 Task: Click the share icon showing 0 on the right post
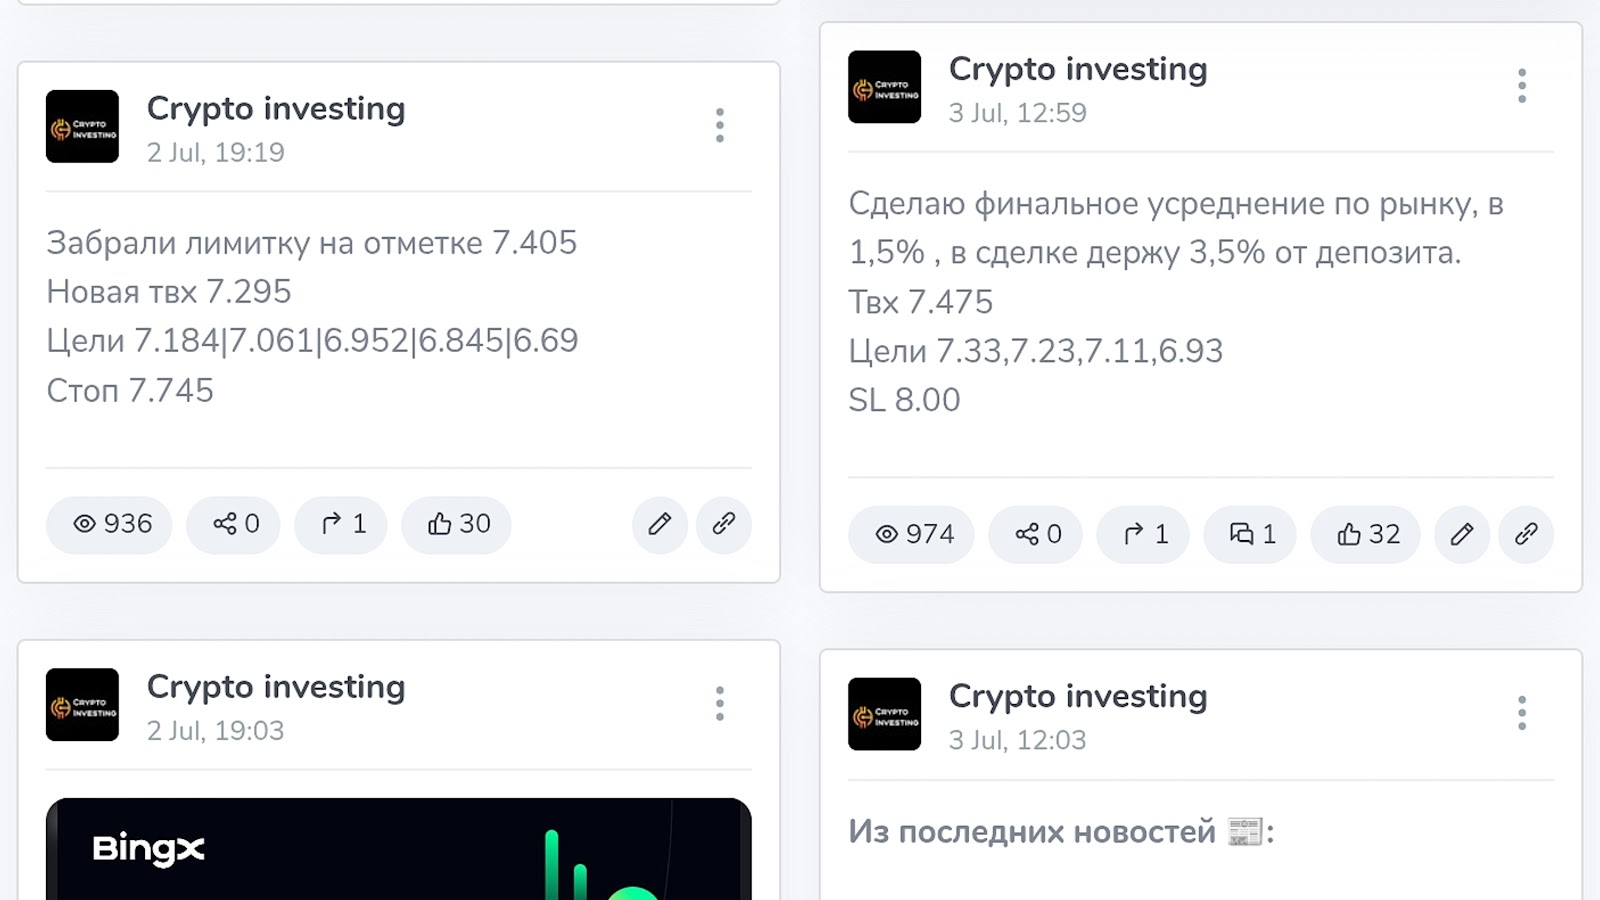click(1034, 534)
